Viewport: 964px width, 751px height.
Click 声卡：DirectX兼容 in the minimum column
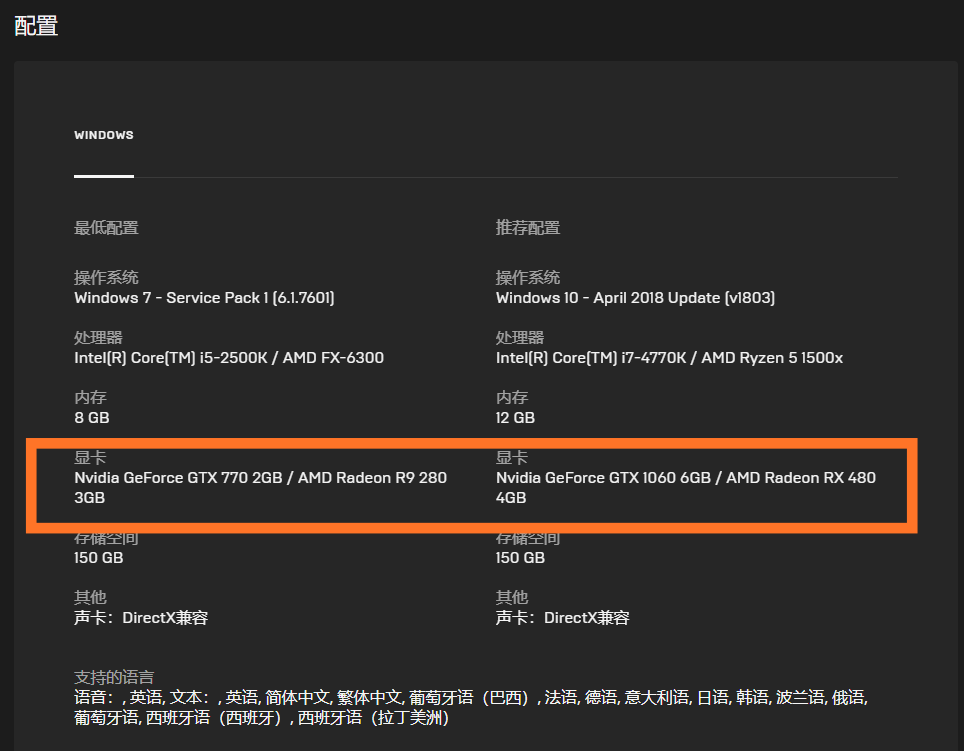[141, 618]
